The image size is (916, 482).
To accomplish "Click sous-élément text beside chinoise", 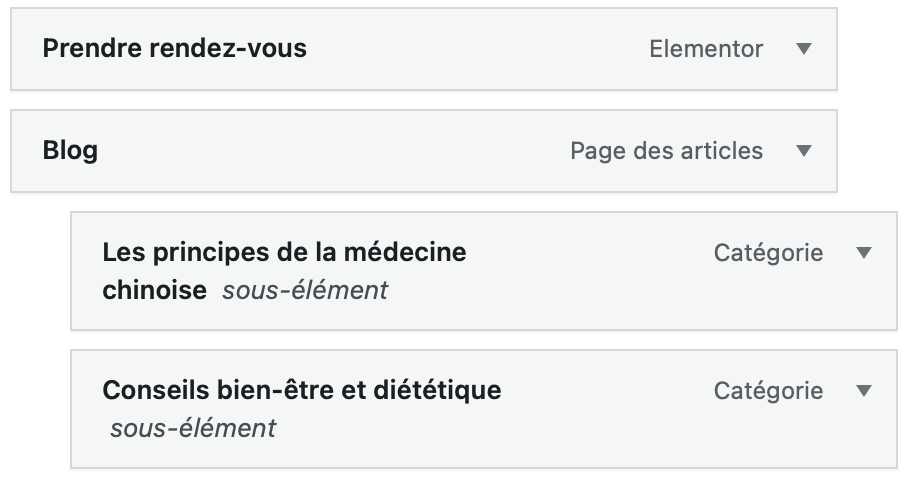I will pyautogui.click(x=305, y=291).
